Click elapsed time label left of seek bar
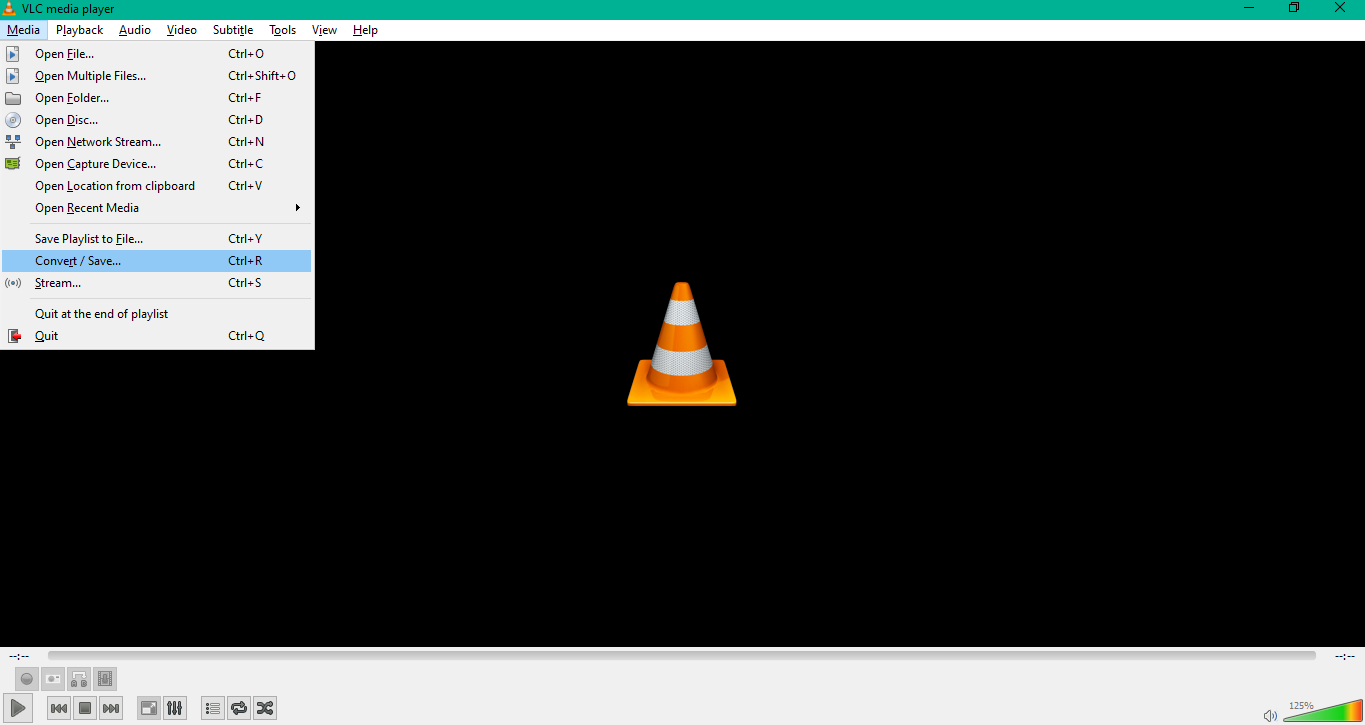Image resolution: width=1365 pixels, height=725 pixels. [x=19, y=656]
